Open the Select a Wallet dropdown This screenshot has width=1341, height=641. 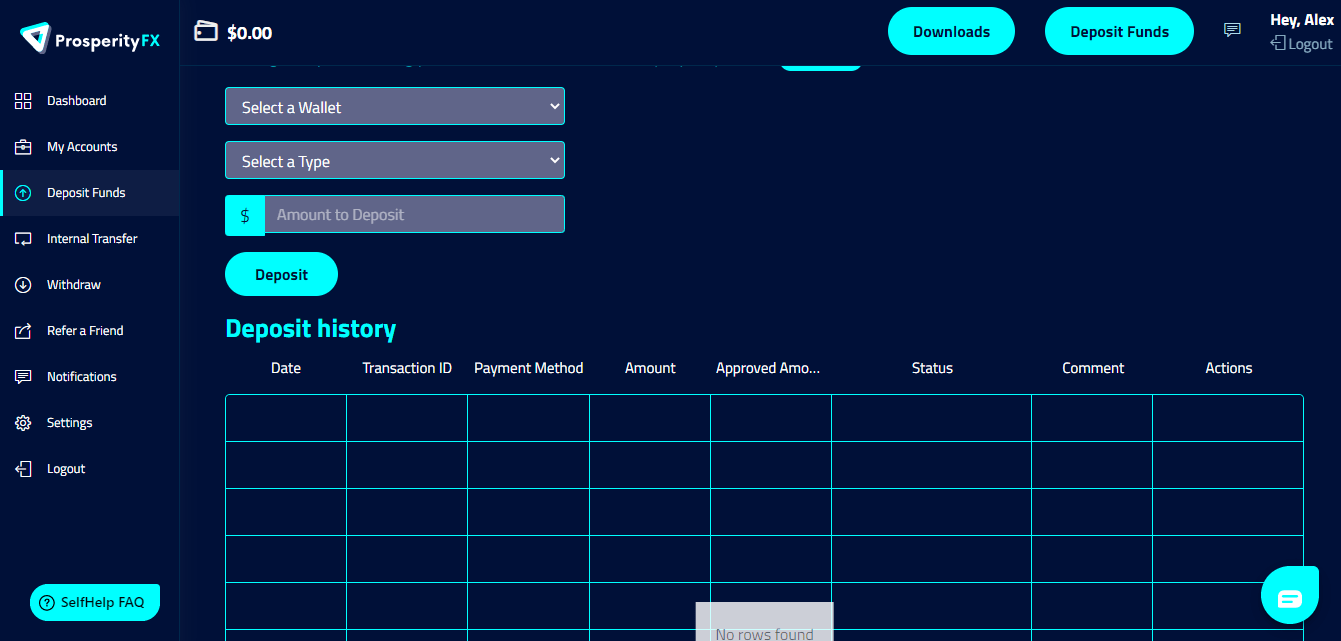click(394, 106)
